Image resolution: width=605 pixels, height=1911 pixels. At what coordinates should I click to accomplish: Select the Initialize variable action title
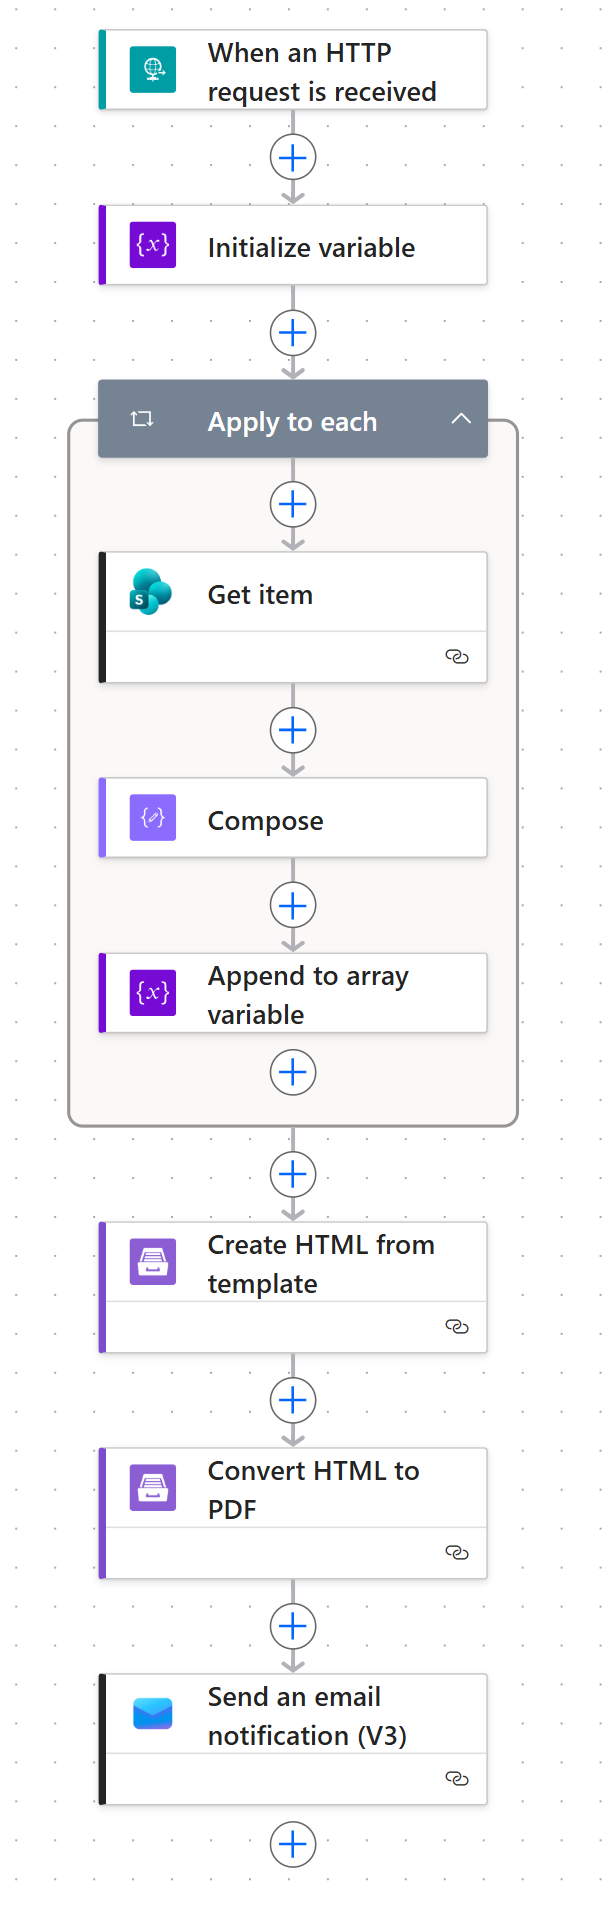311,248
